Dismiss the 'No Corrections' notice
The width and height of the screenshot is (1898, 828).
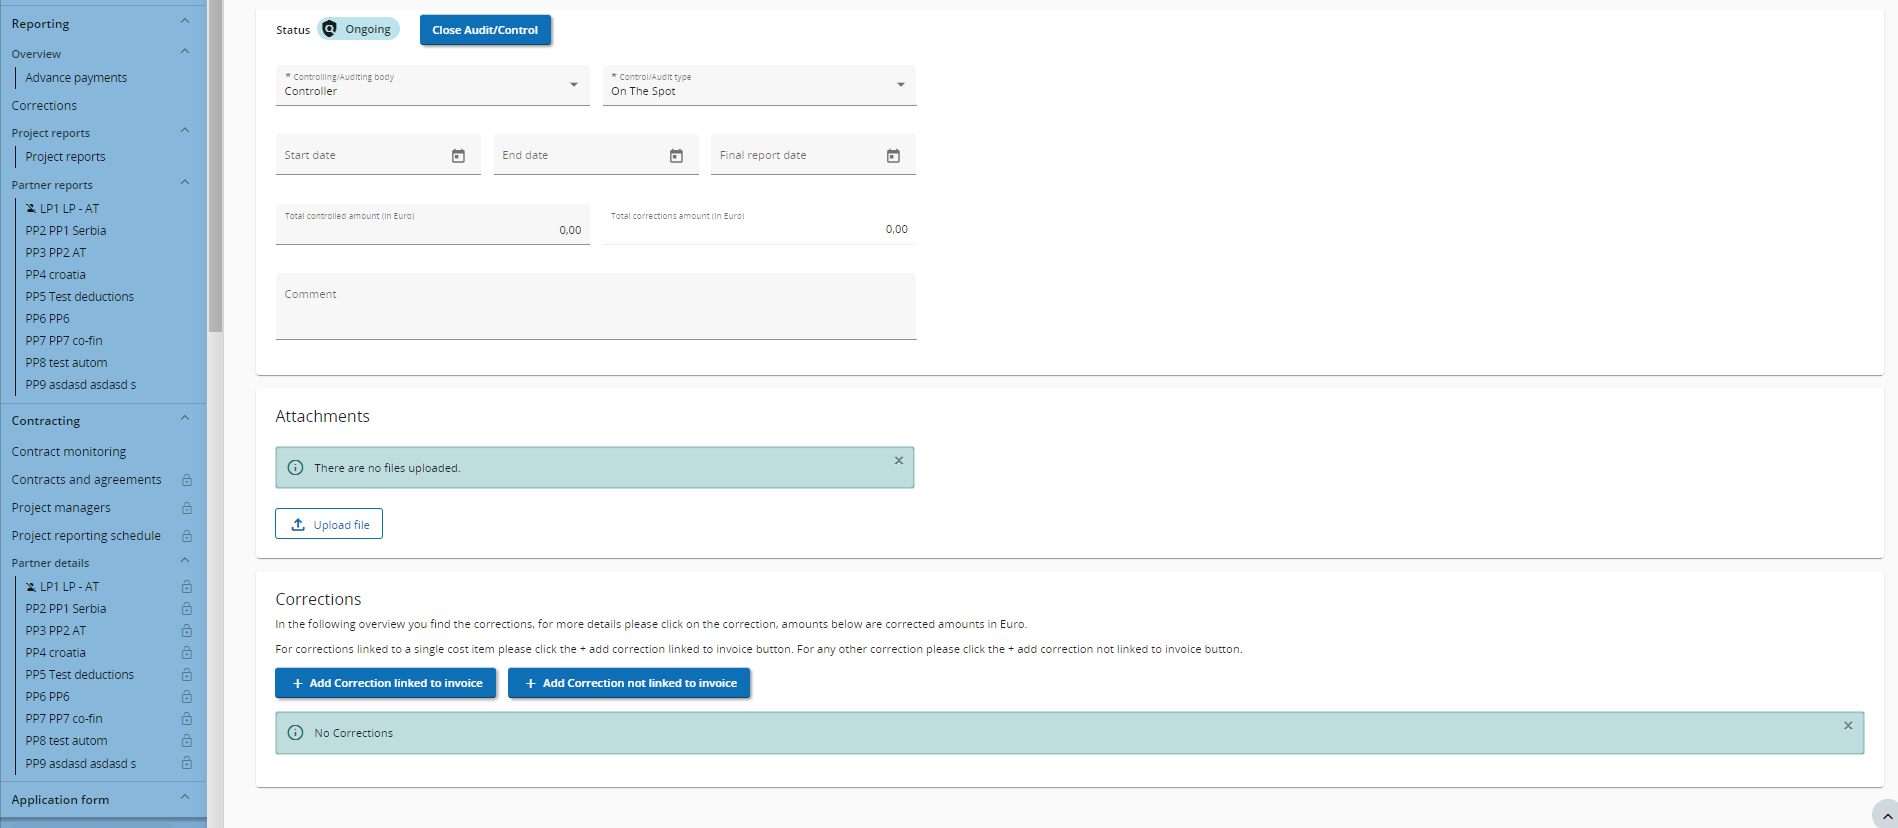[x=1847, y=726]
